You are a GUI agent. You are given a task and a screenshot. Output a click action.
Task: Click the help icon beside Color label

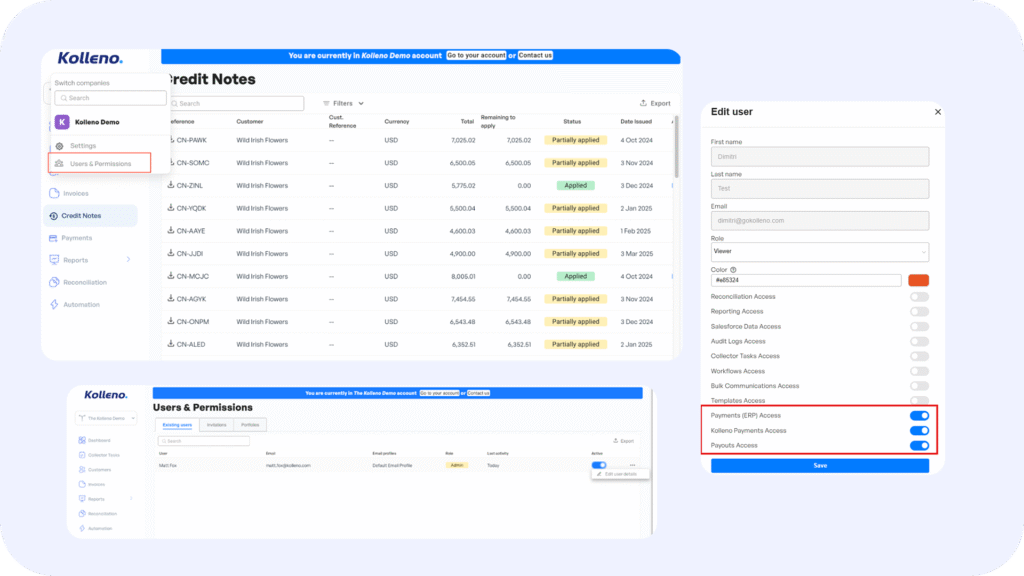[x=734, y=269]
